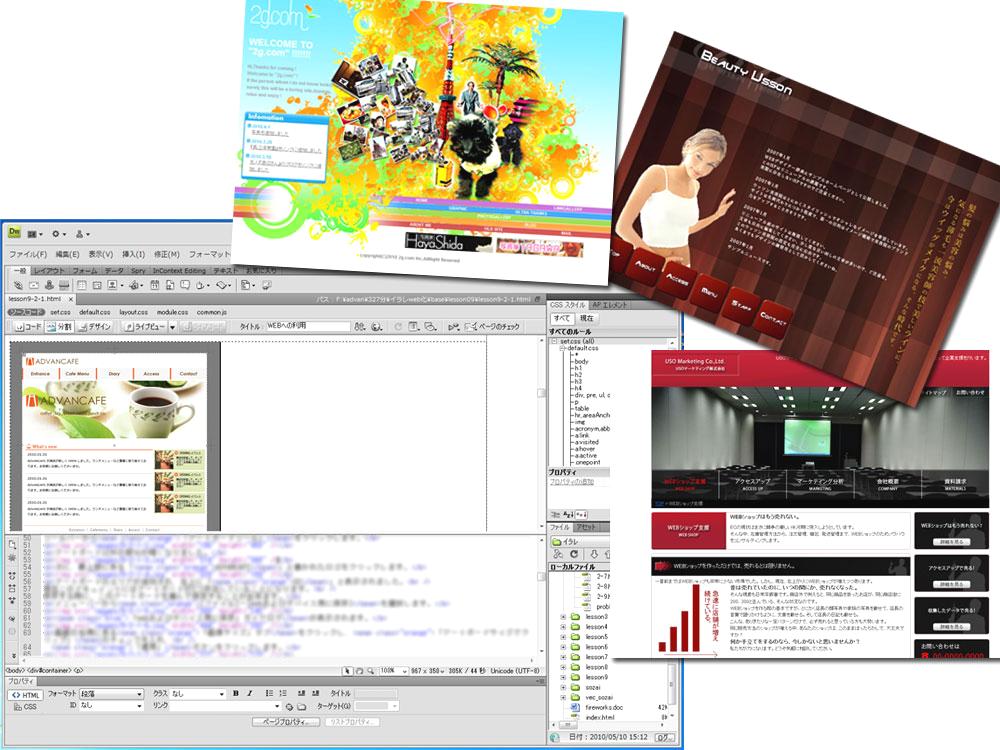Viewport: 1000px width, 750px height.
Task: Click the Bold formatting button
Action: [236, 693]
